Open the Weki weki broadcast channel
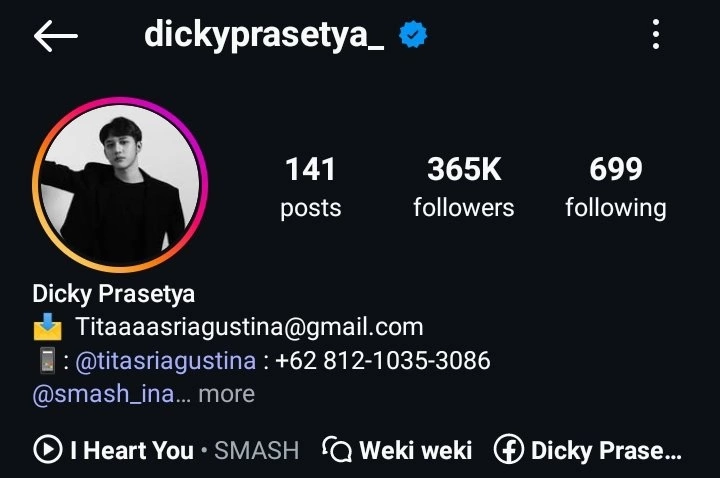The width and height of the screenshot is (720, 478). (x=397, y=450)
